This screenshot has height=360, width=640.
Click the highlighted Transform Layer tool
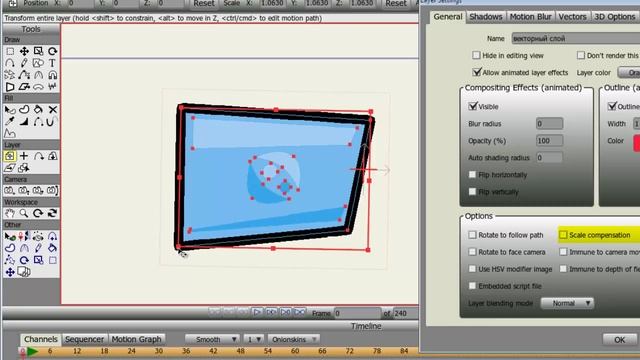[x=10, y=156]
